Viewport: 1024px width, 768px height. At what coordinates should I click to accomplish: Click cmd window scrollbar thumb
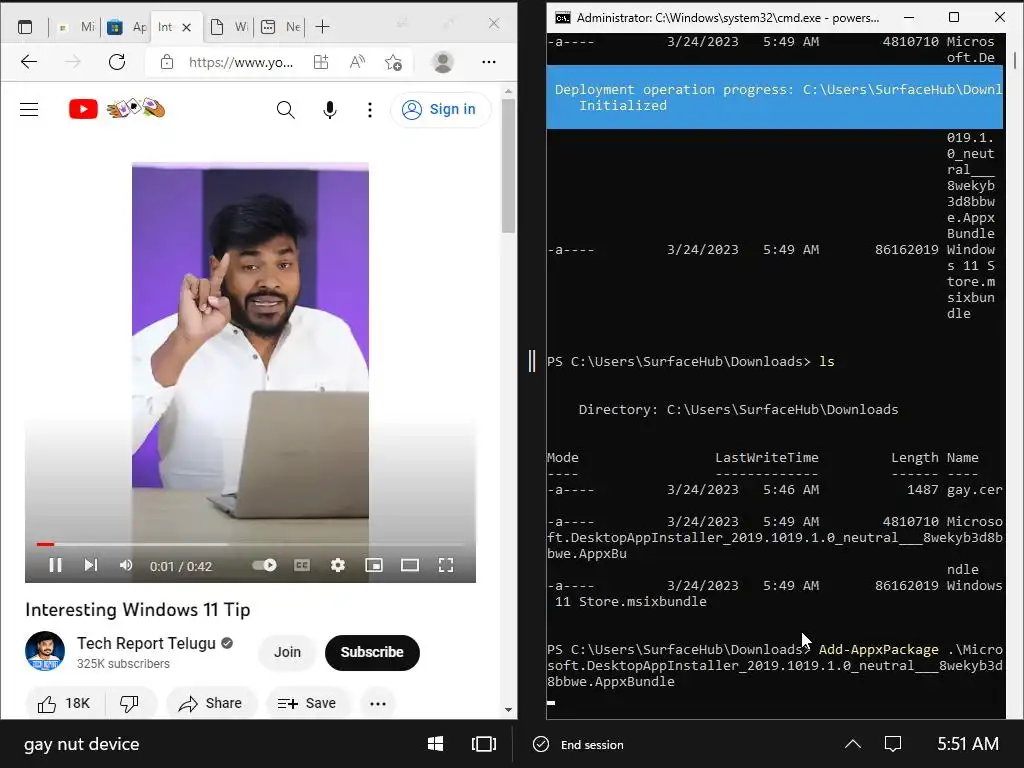pos(1015,60)
